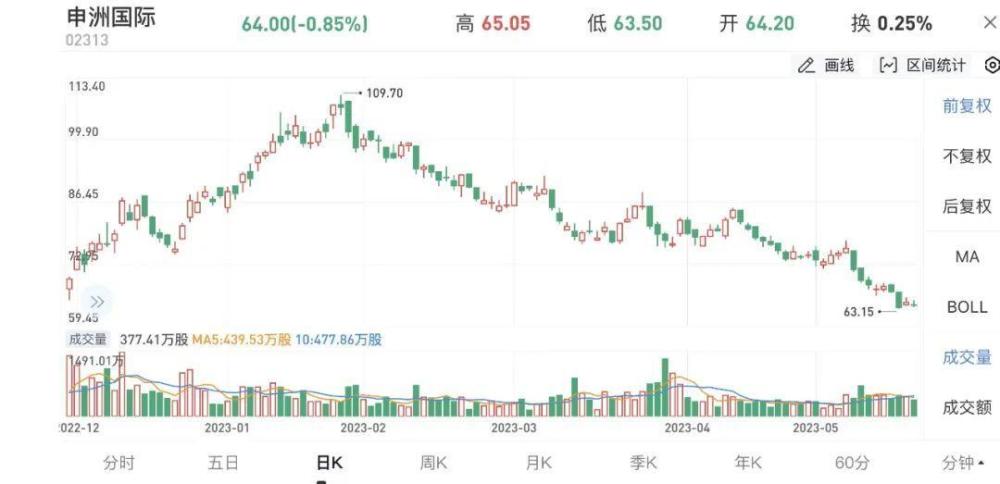Toggle the BOLL indicator
1000x484 pixels.
tap(967, 307)
